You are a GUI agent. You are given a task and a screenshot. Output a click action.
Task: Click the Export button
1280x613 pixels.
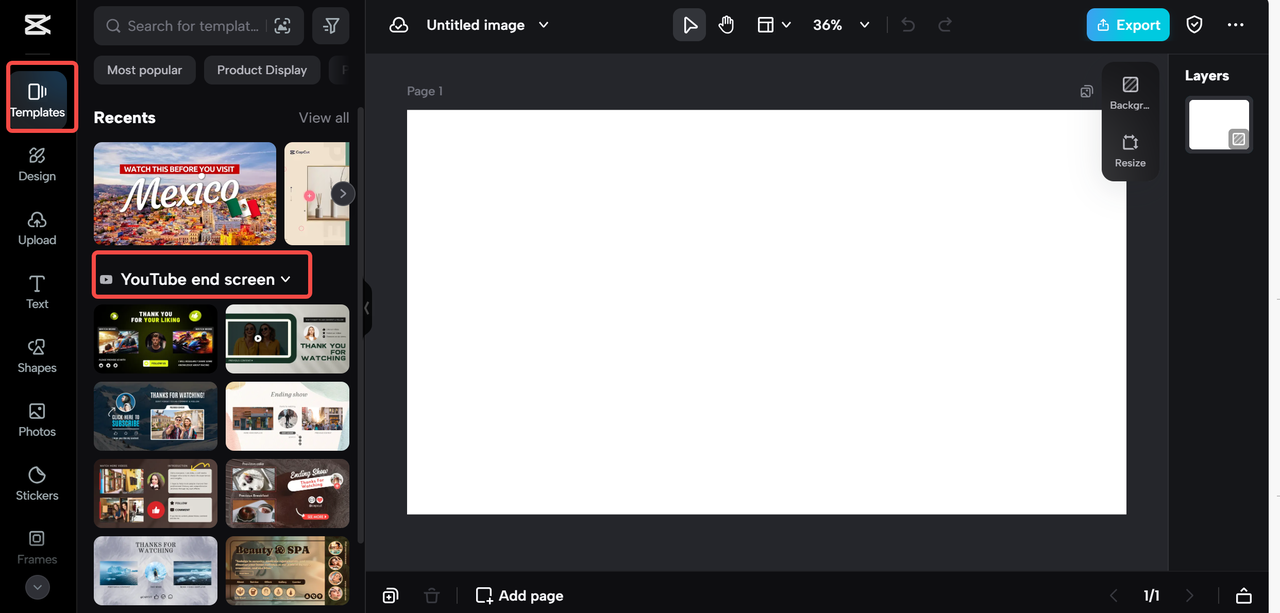tap(1128, 25)
